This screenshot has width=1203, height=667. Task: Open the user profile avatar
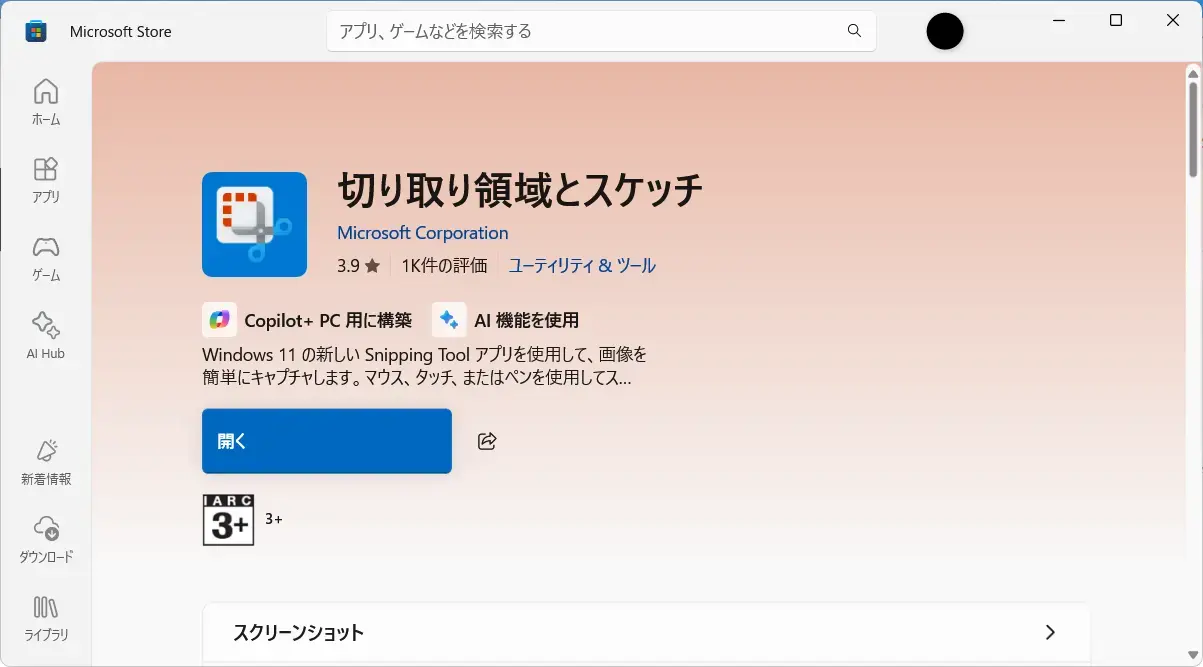point(945,31)
